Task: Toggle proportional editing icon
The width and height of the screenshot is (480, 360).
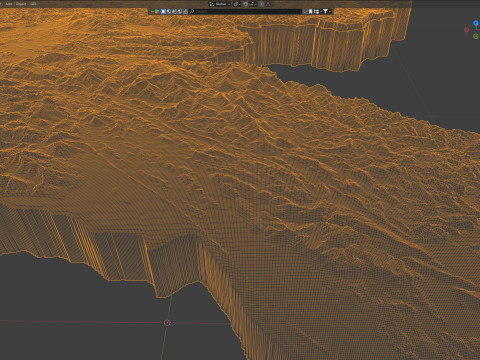Action: [x=262, y=4]
